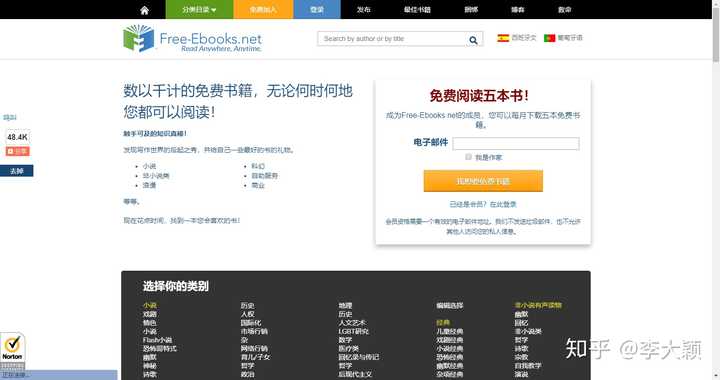Viewport: 720px width, 380px height.
Task: Open the 宗教 category link
Action: pyautogui.click(x=521, y=357)
